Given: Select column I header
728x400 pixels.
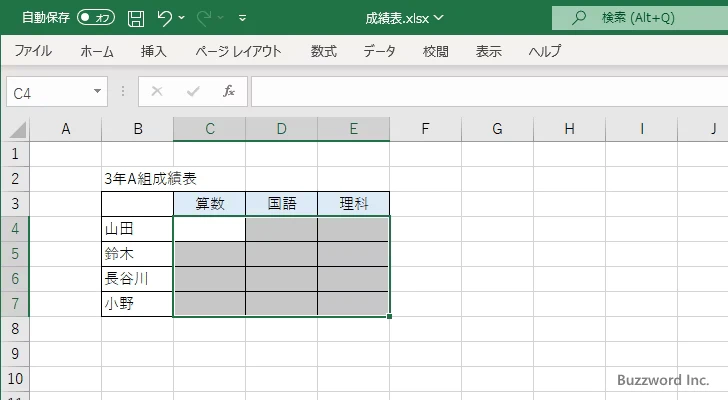Looking at the screenshot, I should (641, 129).
